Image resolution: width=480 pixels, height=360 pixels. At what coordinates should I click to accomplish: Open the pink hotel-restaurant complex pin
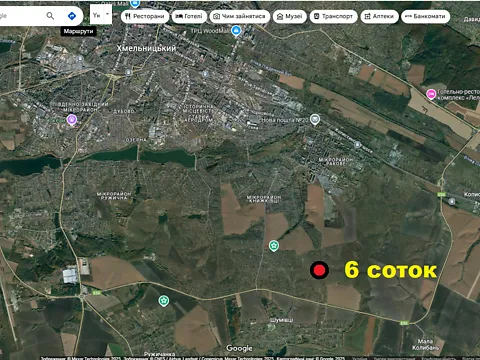(x=431, y=94)
